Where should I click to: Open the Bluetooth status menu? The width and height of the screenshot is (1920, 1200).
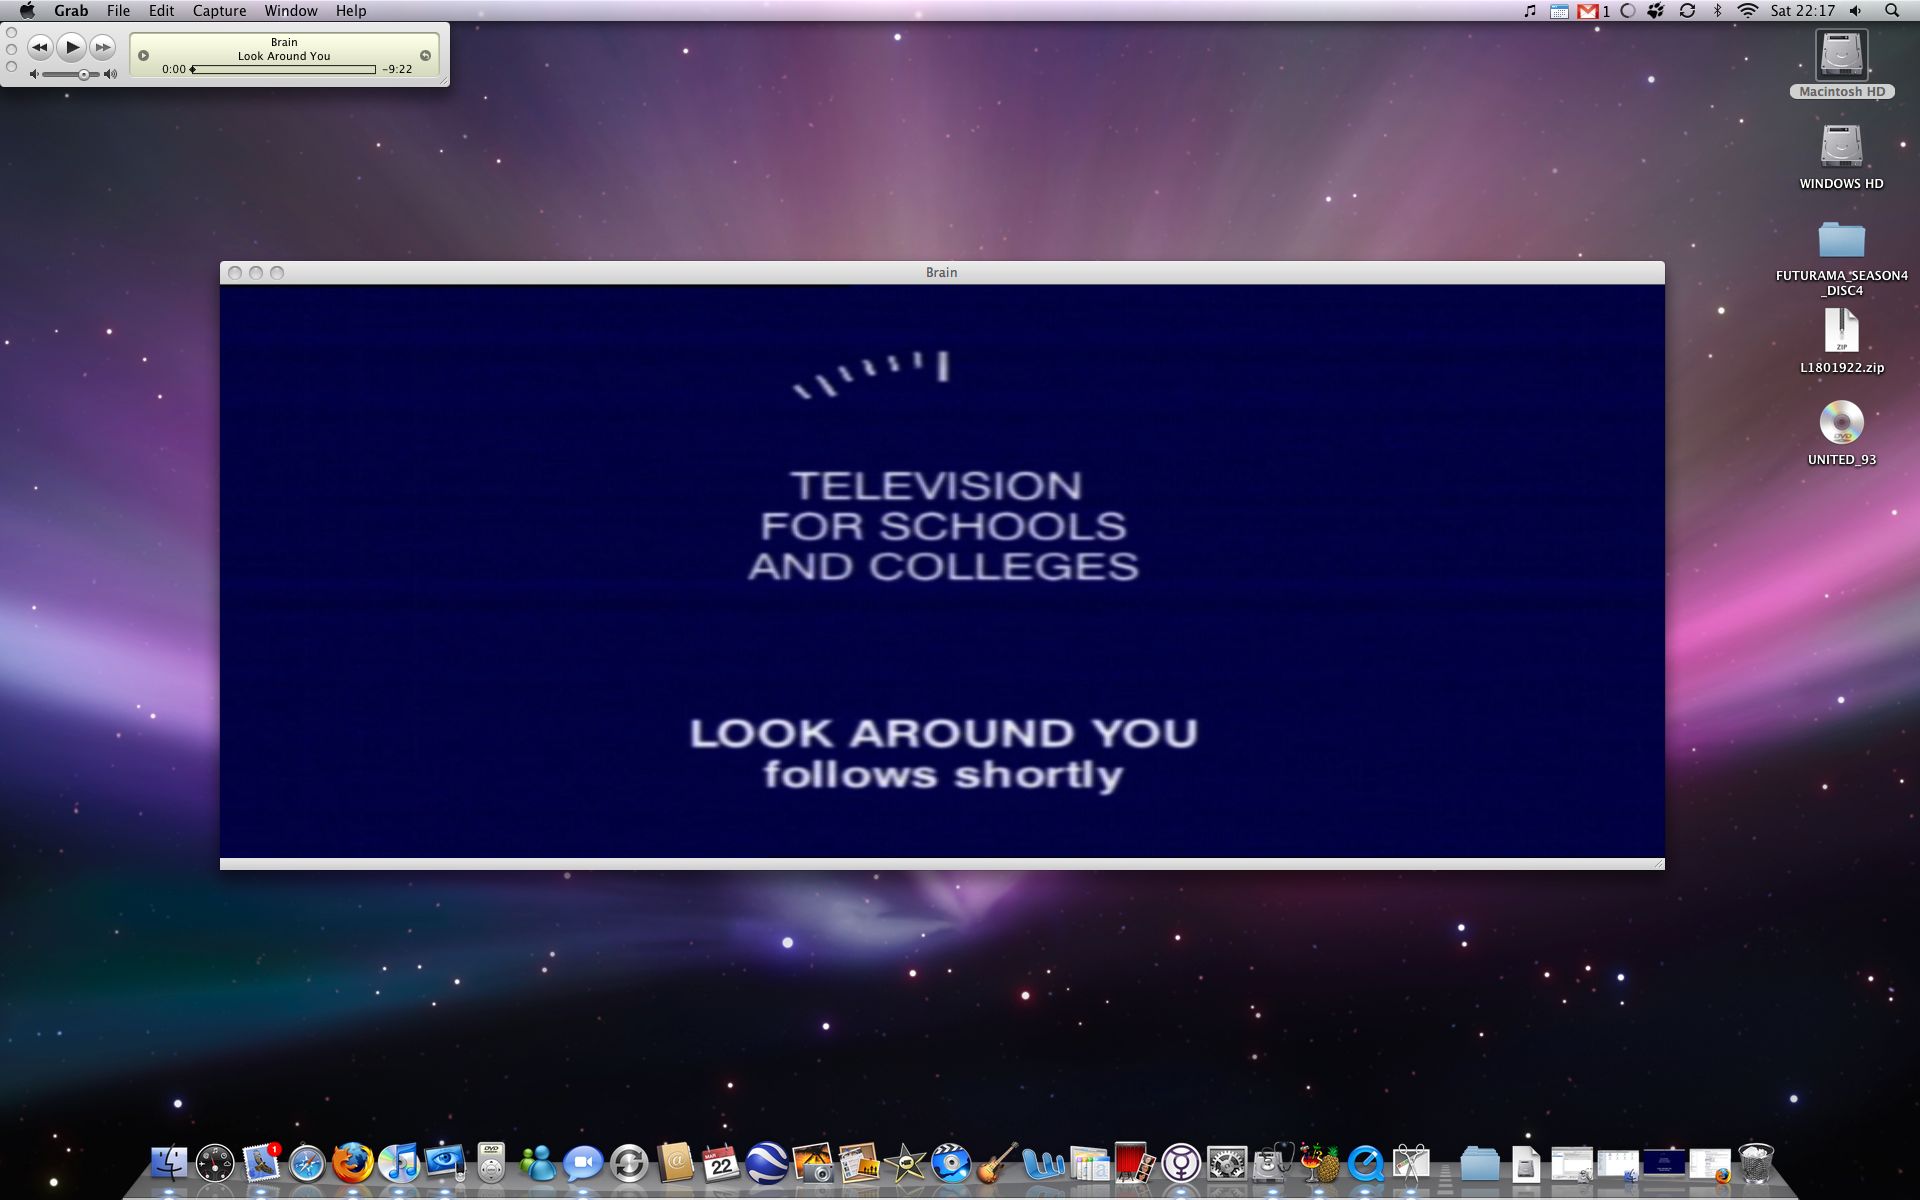click(x=1717, y=11)
